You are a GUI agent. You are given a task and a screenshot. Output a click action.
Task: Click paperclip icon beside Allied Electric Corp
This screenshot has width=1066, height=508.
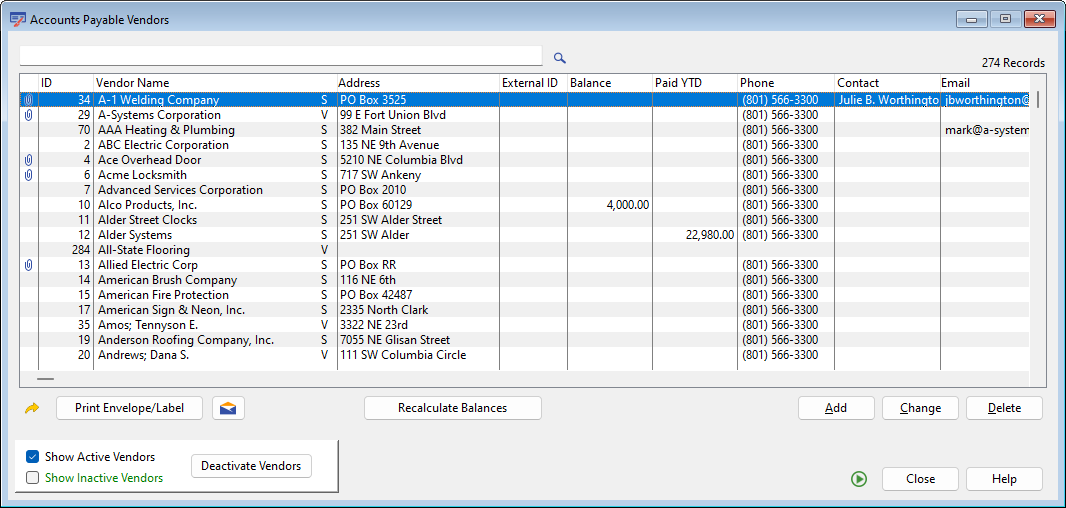(29, 265)
